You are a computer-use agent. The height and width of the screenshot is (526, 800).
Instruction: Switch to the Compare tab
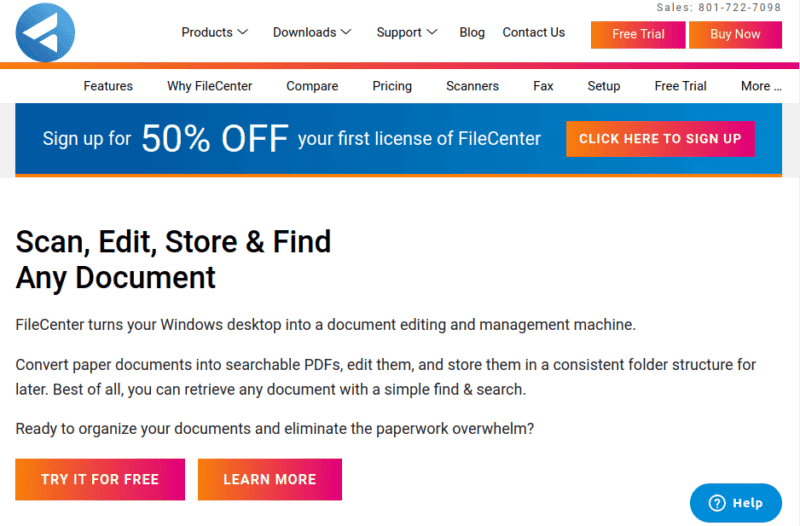tap(311, 86)
